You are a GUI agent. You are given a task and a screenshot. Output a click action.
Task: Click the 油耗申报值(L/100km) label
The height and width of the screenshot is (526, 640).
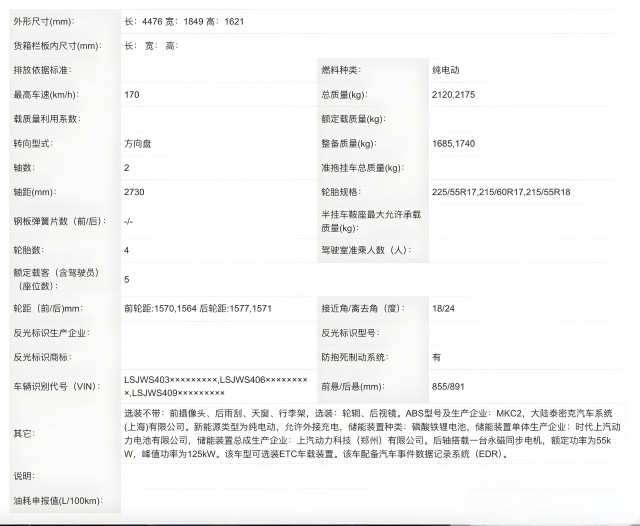coord(58,501)
